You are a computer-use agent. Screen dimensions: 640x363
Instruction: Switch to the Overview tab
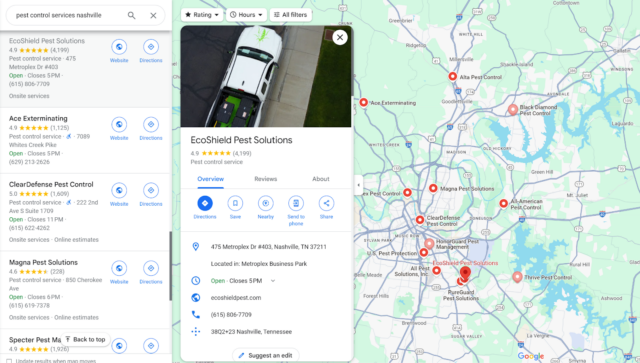[211, 179]
